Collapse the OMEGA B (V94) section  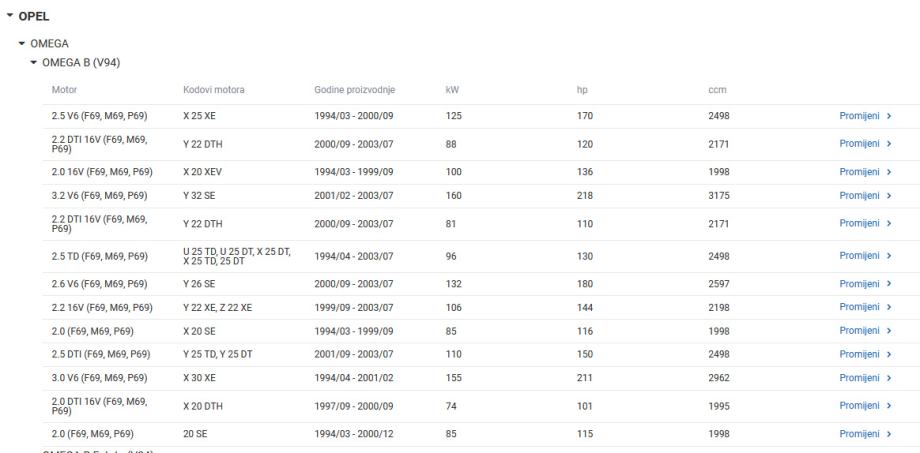tap(33, 62)
